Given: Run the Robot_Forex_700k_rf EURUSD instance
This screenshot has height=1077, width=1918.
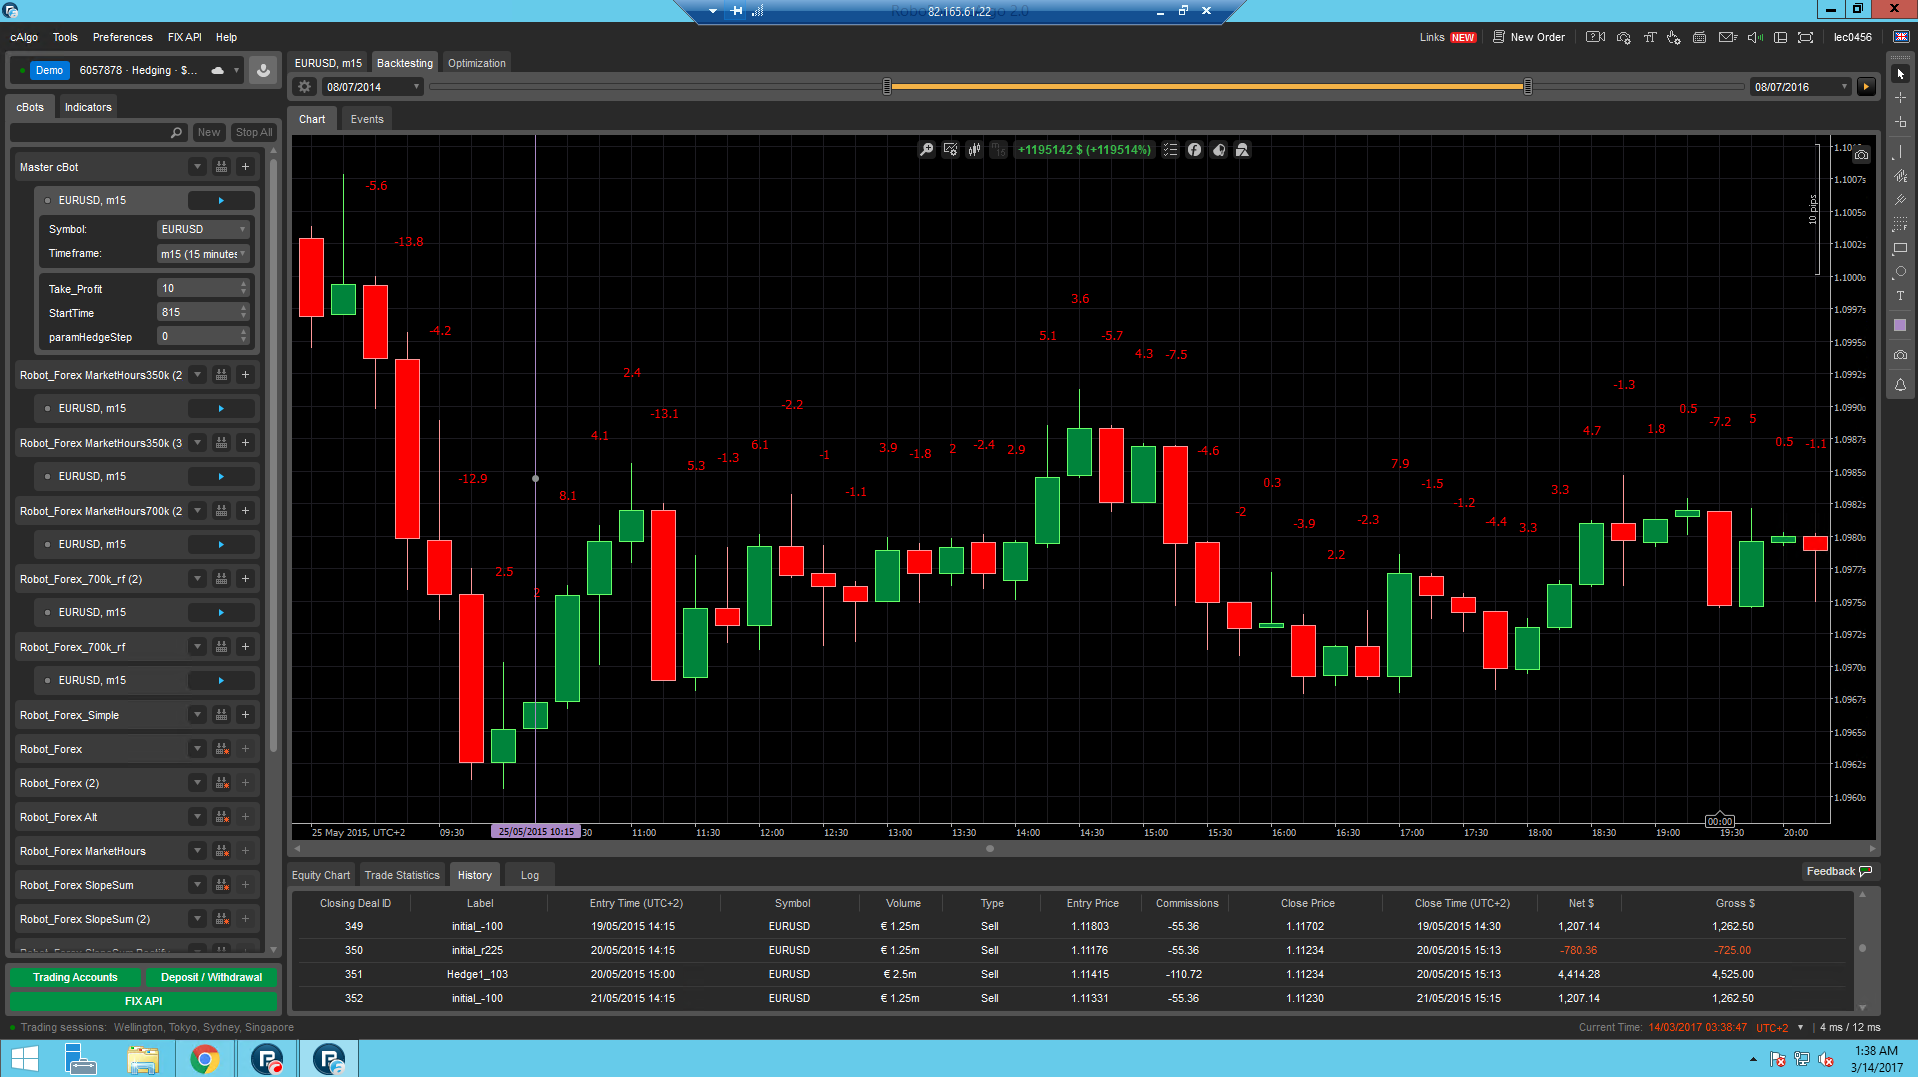Looking at the screenshot, I should tap(221, 680).
